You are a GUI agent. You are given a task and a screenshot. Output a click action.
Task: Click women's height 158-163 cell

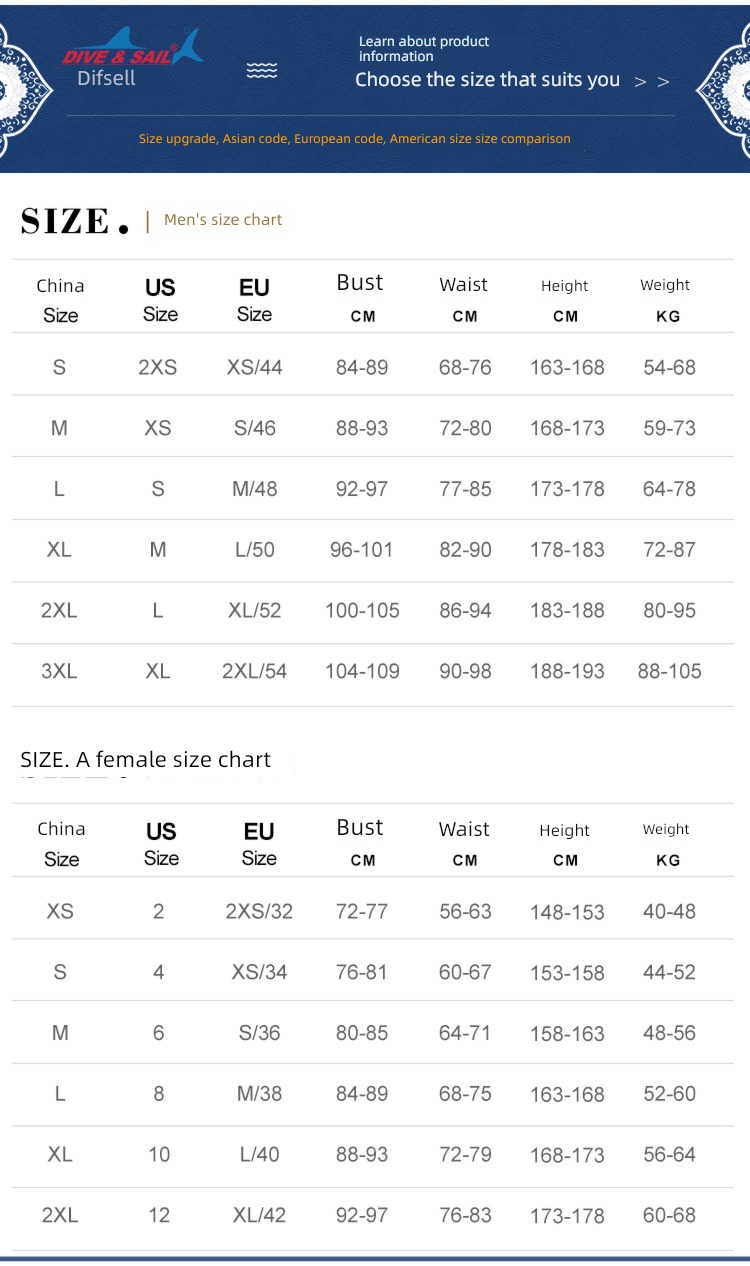tap(567, 1034)
